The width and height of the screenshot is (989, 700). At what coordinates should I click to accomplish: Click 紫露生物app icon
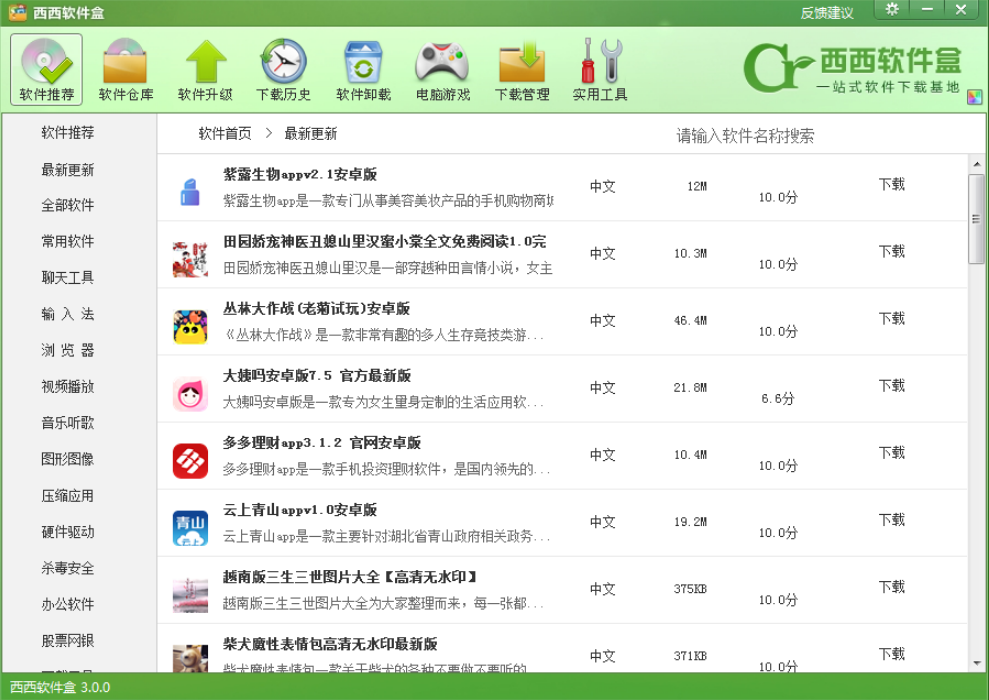tap(190, 192)
